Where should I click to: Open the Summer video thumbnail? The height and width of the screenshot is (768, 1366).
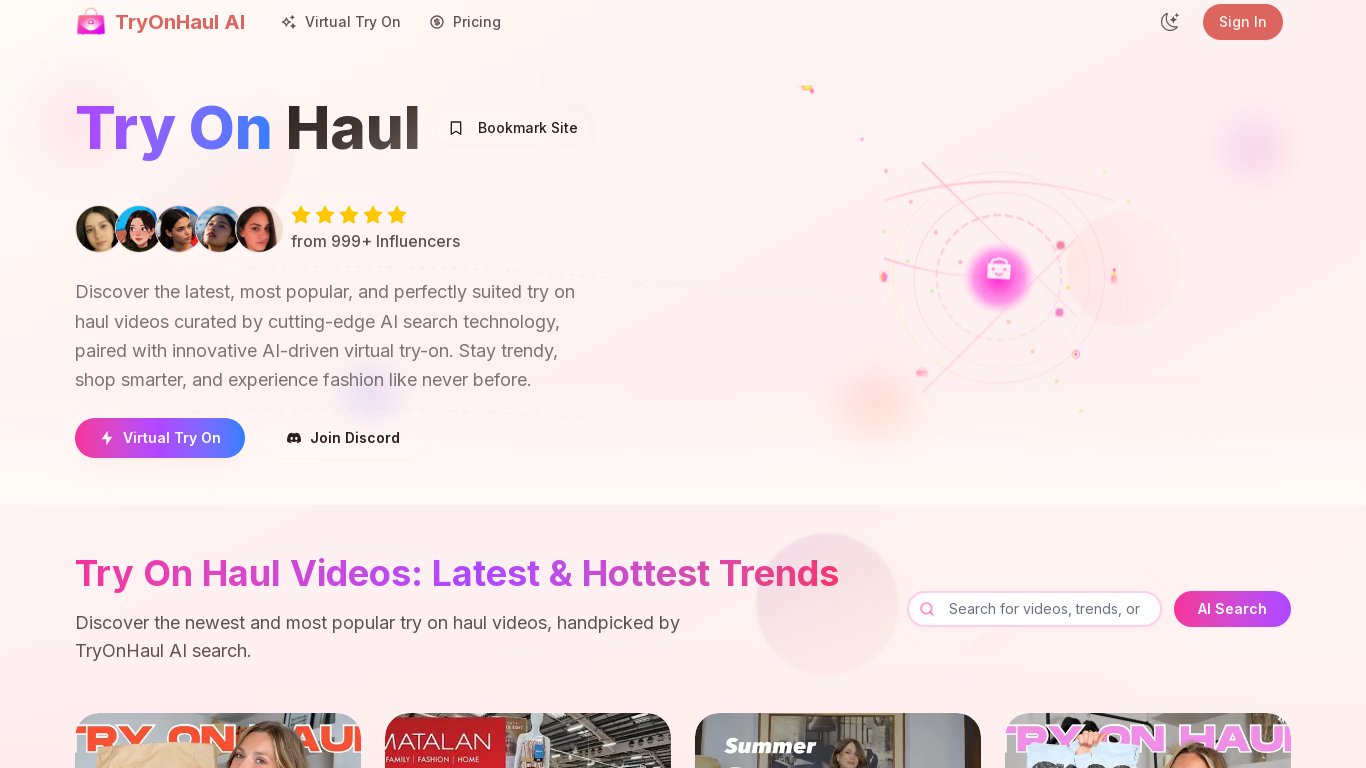click(x=838, y=740)
